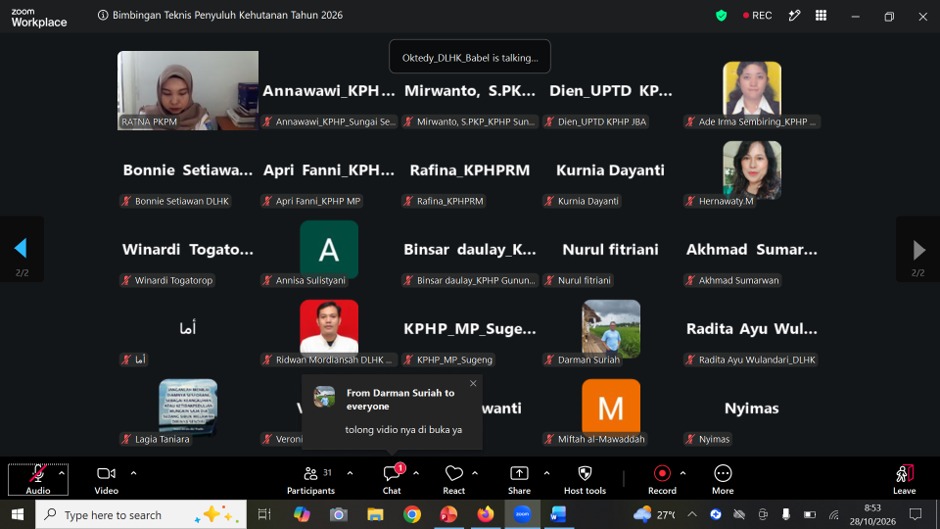Expand Participants options caret
Screen dimensions: 940x529
tap(350, 473)
